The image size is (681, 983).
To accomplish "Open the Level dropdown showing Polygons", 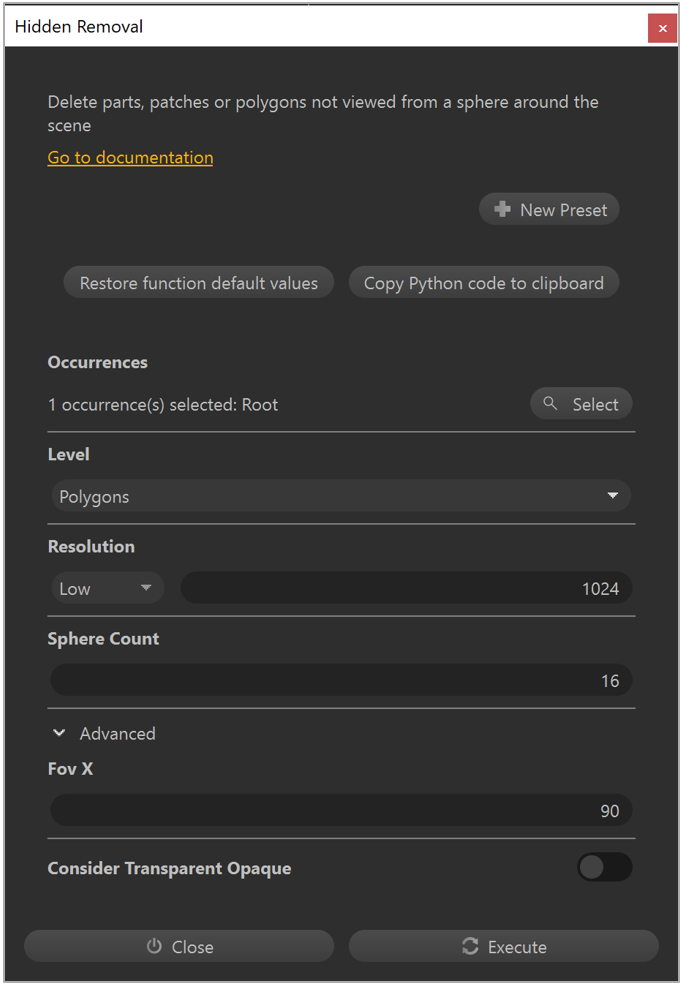I will pos(341,497).
